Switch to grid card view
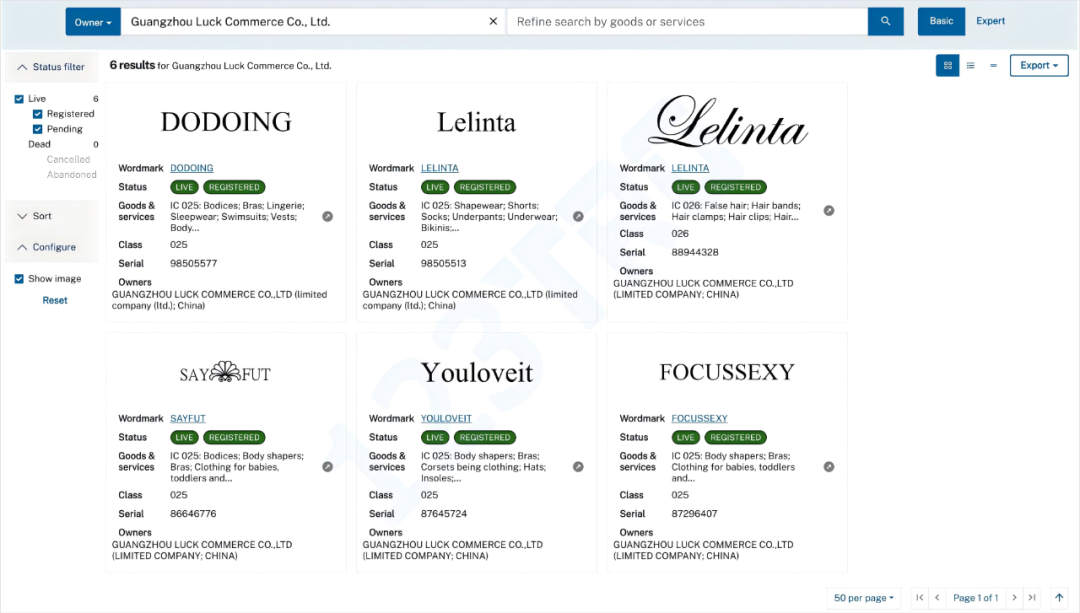 pos(947,66)
